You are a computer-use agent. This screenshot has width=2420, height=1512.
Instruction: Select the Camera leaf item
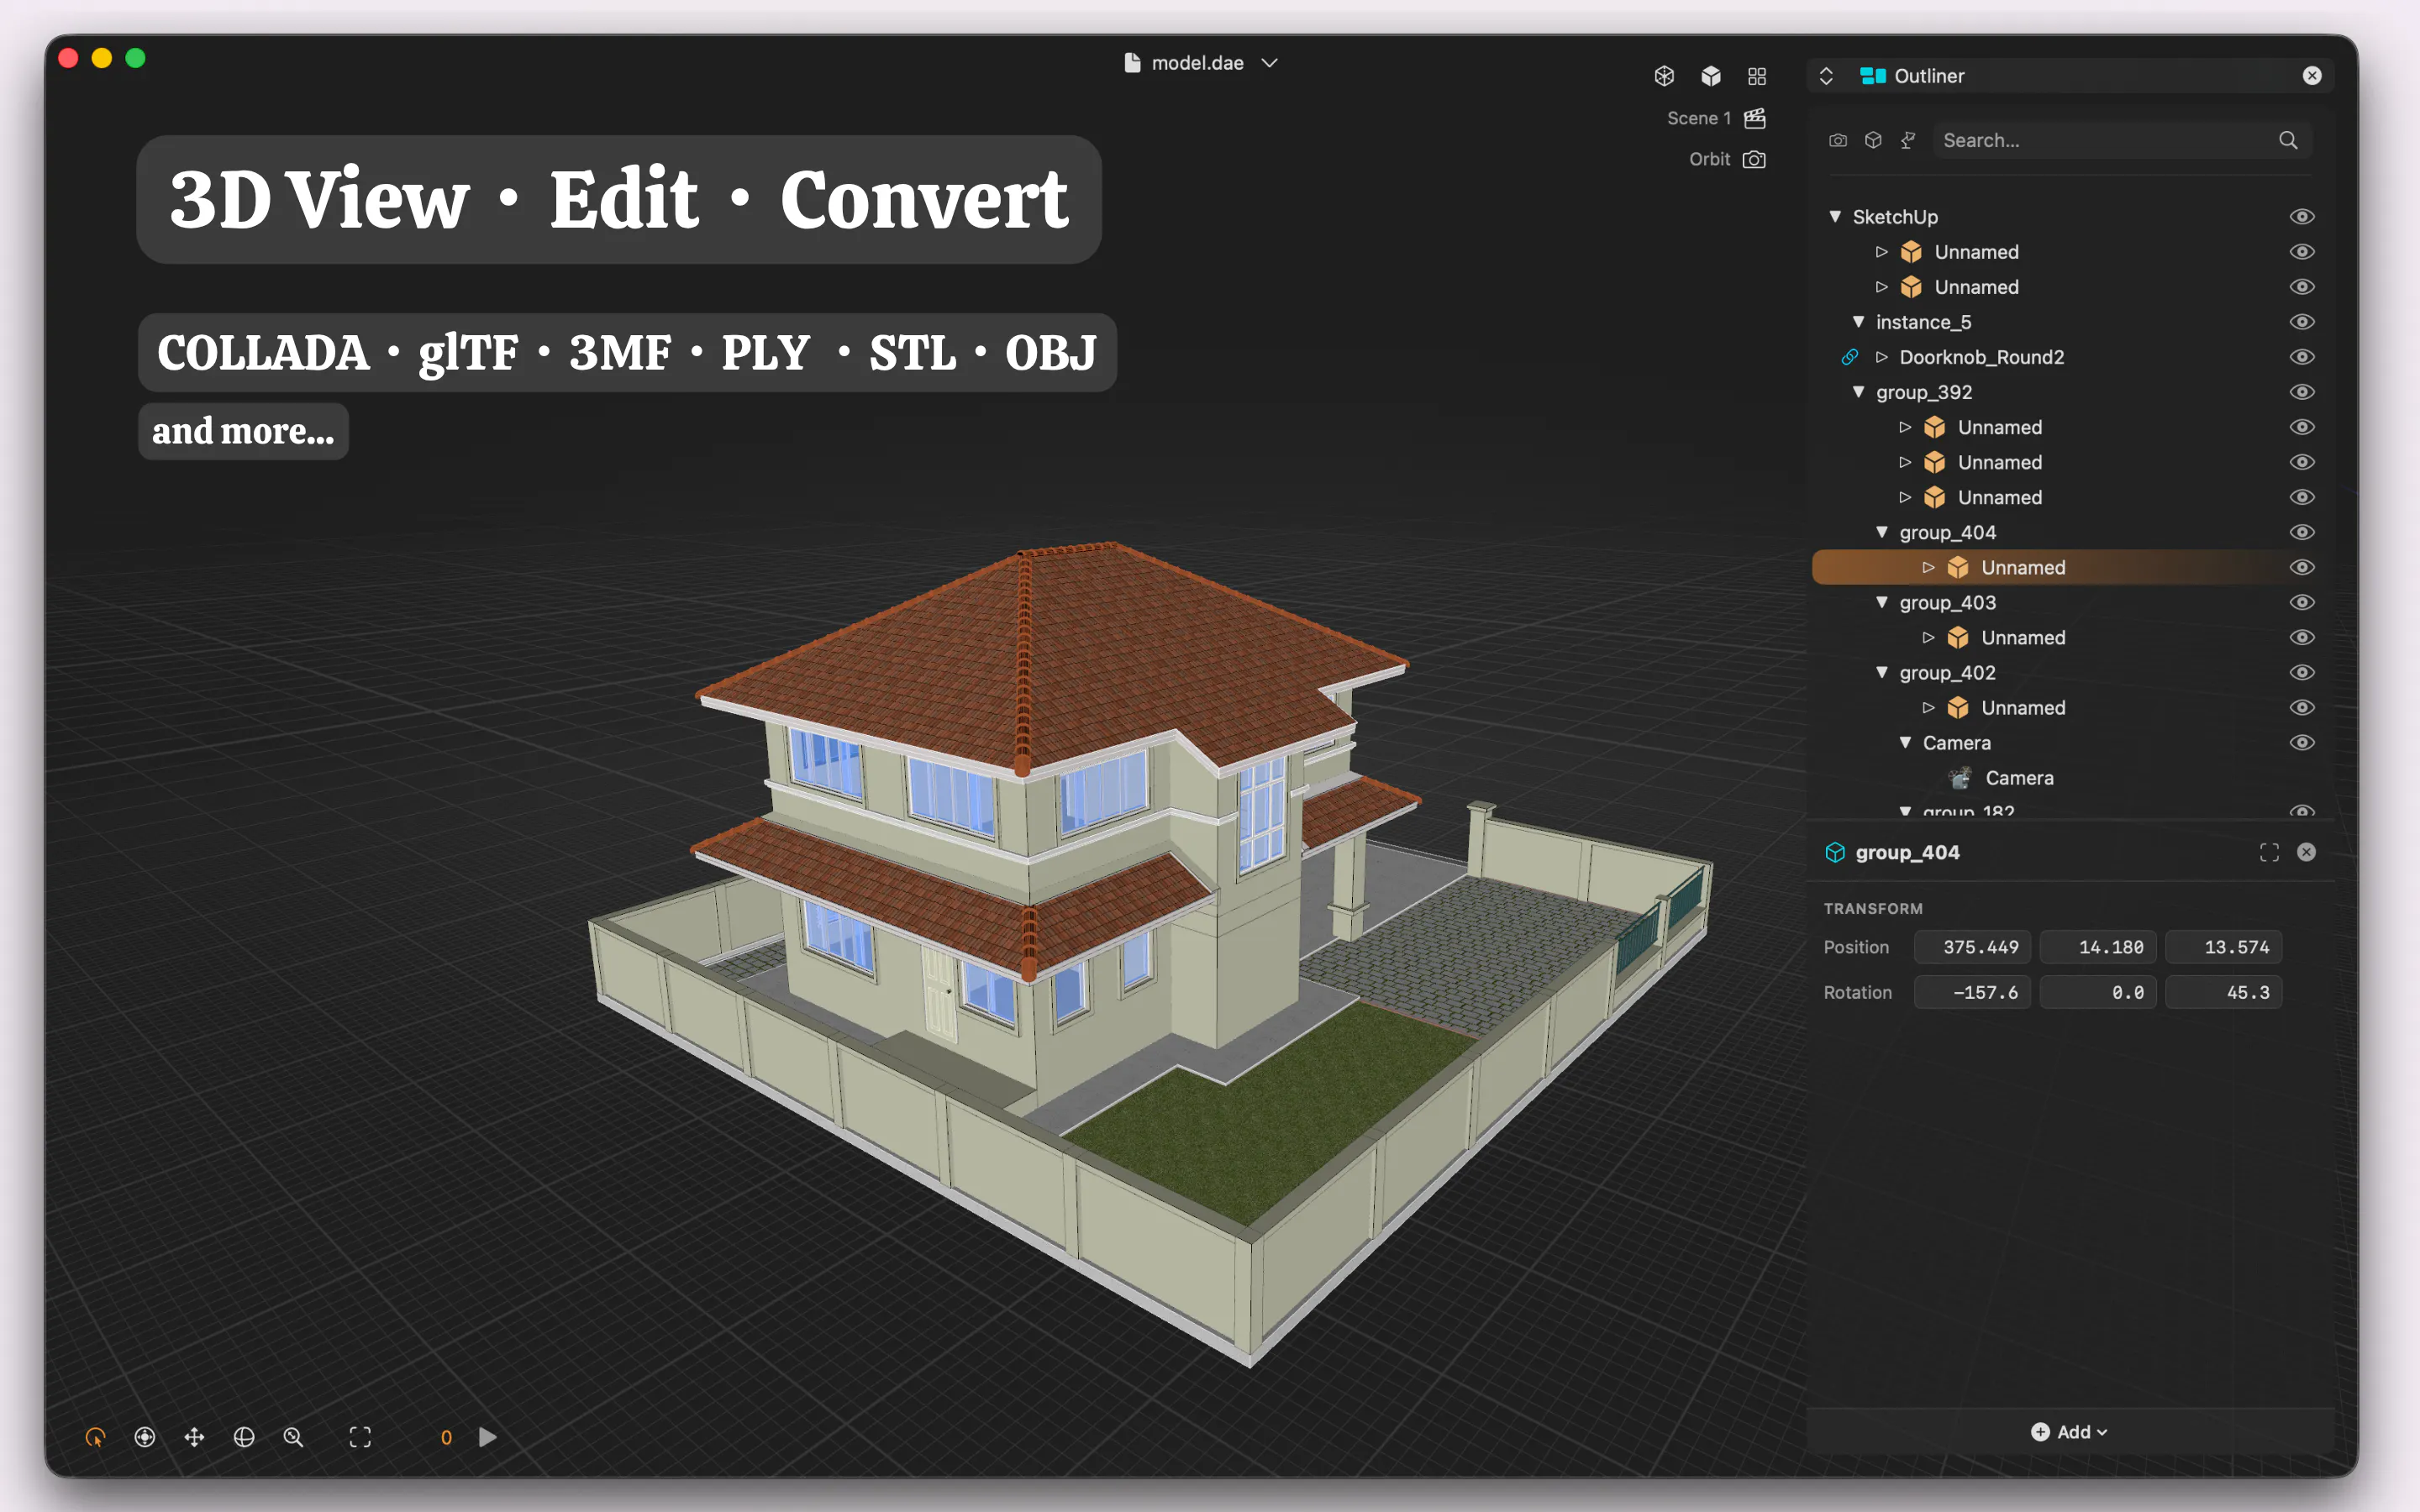click(x=2020, y=778)
